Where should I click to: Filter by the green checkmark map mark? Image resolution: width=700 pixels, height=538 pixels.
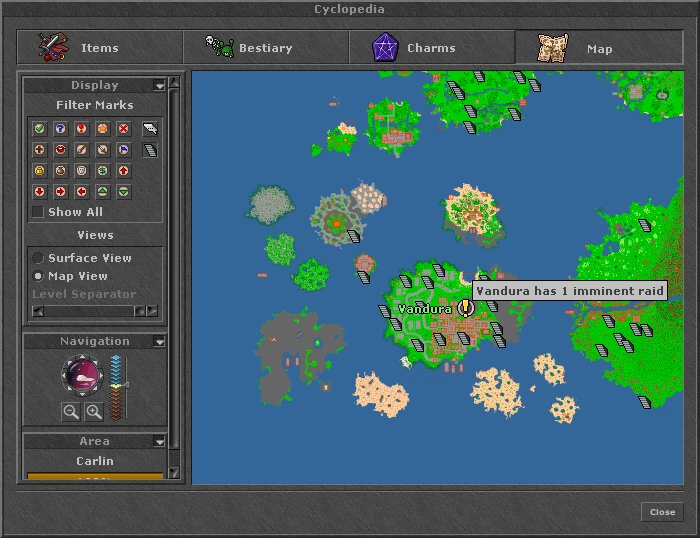pyautogui.click(x=39, y=129)
